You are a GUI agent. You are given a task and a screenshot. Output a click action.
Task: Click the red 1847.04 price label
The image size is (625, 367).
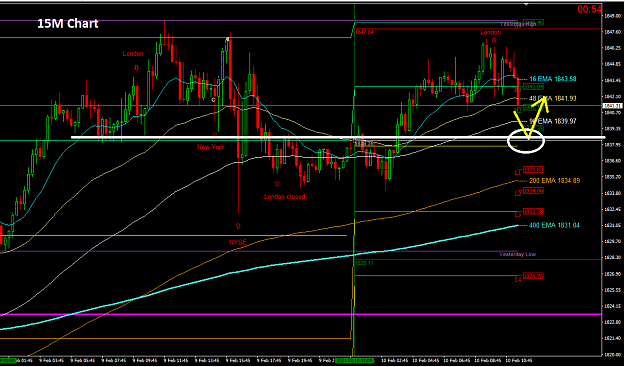(x=365, y=32)
